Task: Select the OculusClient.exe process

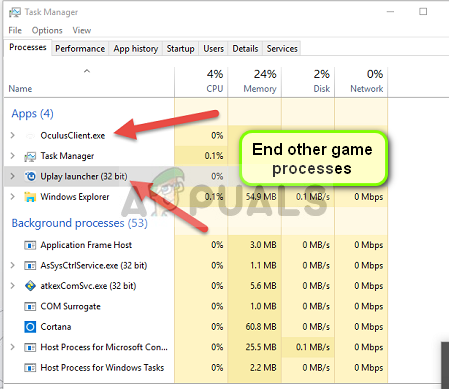Action: click(73, 135)
